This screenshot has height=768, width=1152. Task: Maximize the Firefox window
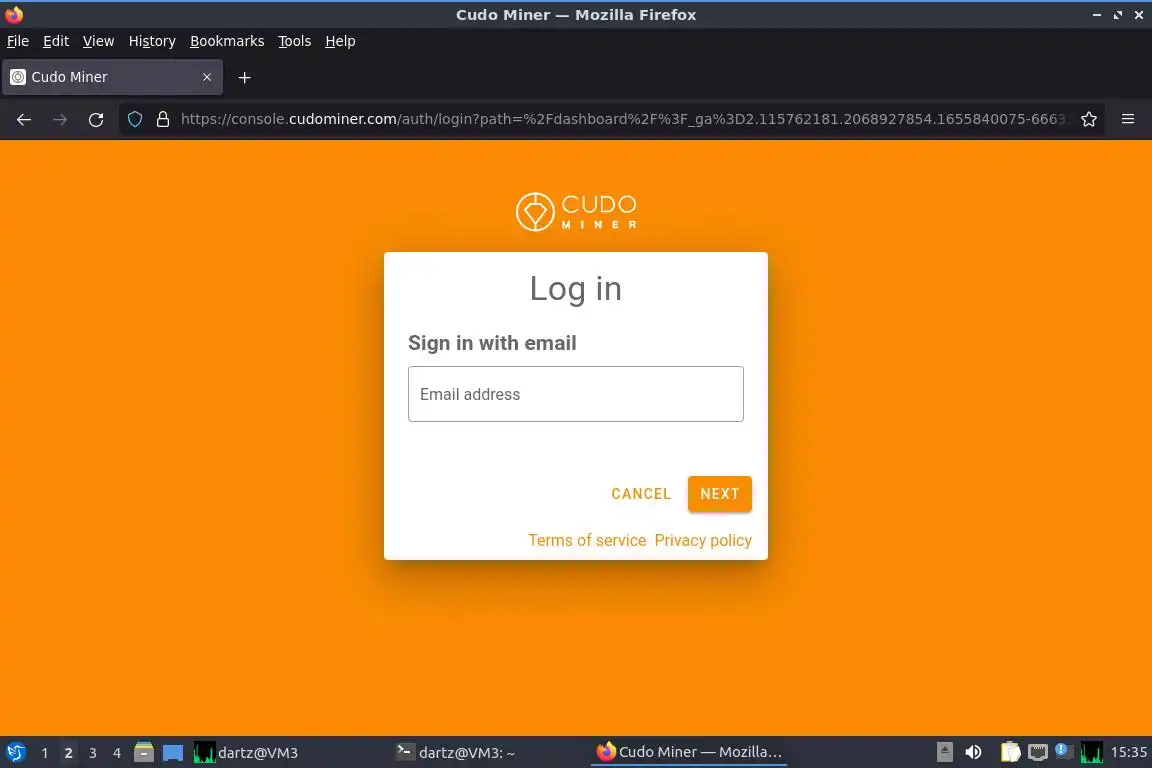pos(1117,15)
